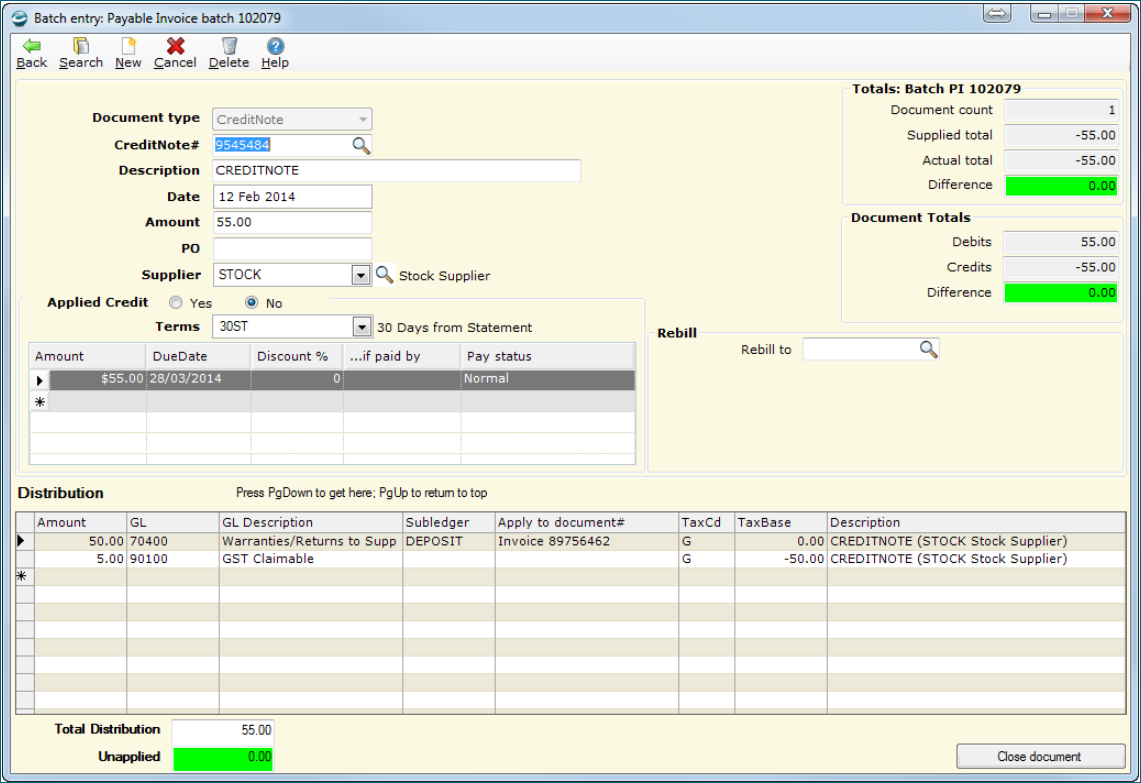
Task: Click the Total Distribution field
Action: (223, 730)
